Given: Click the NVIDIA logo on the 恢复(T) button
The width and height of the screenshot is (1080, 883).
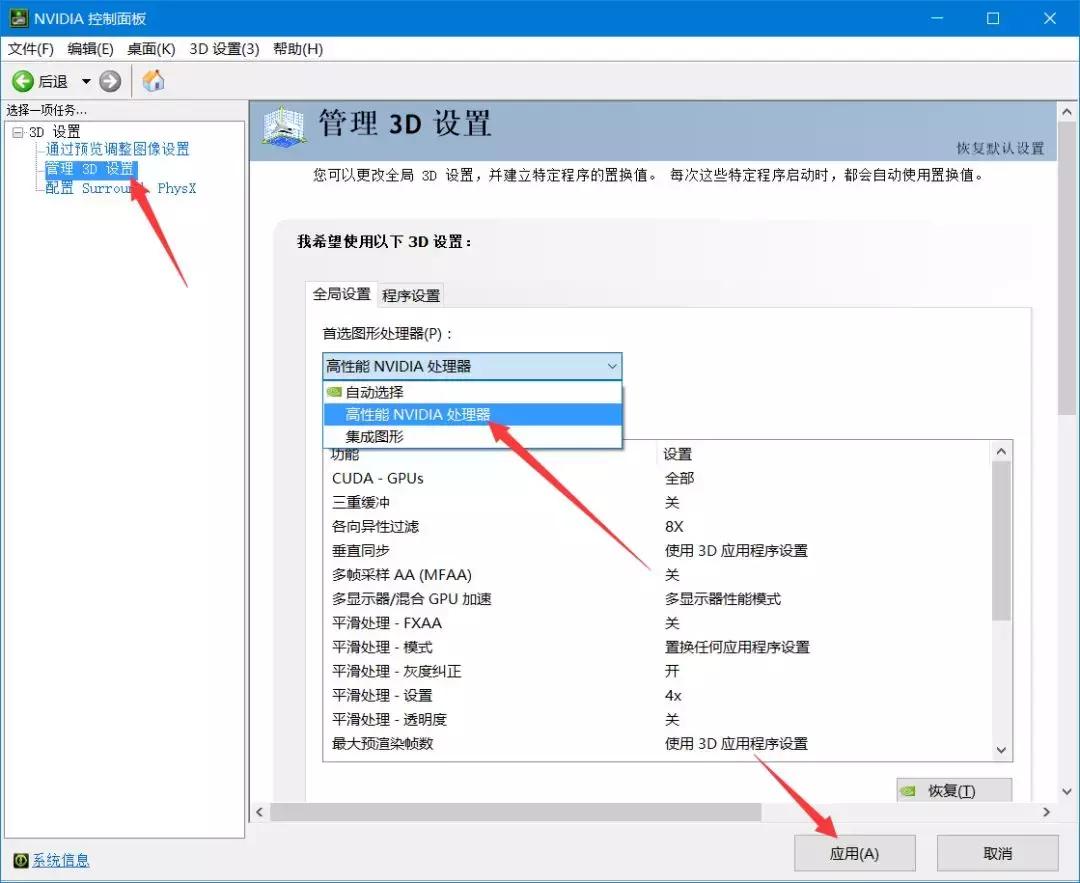Looking at the screenshot, I should [x=908, y=790].
